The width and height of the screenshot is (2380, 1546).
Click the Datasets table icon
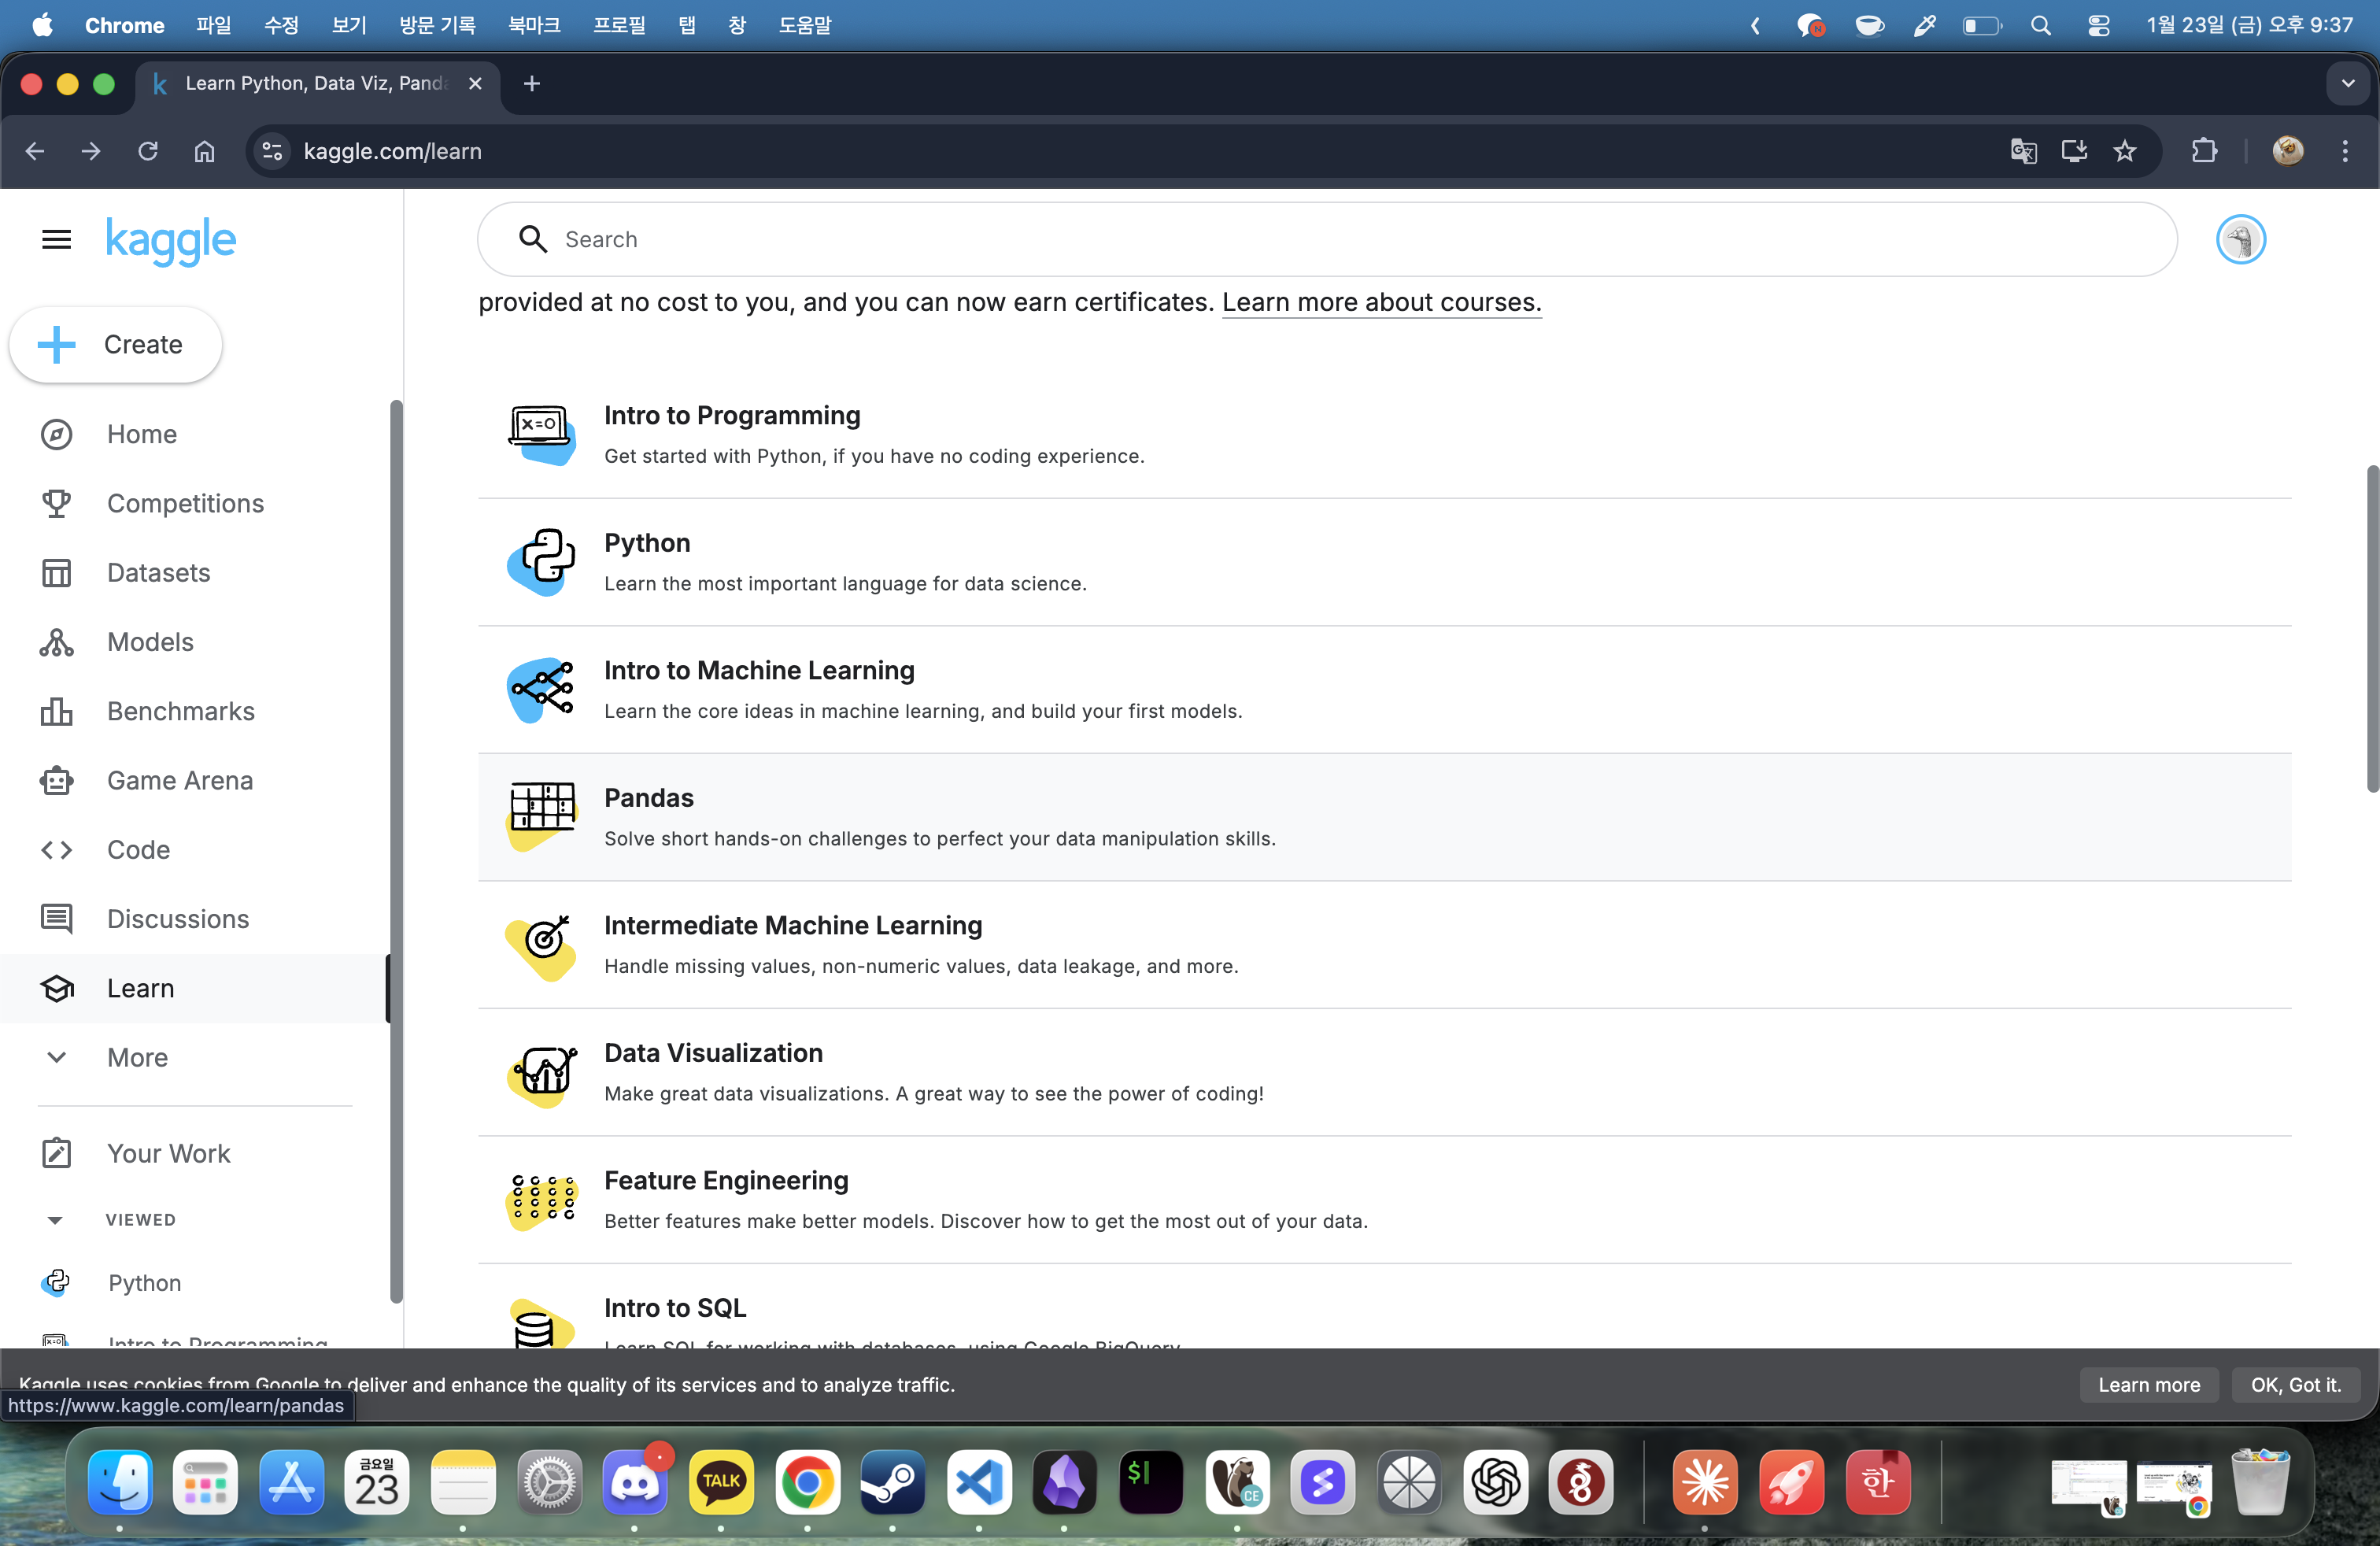tap(56, 572)
